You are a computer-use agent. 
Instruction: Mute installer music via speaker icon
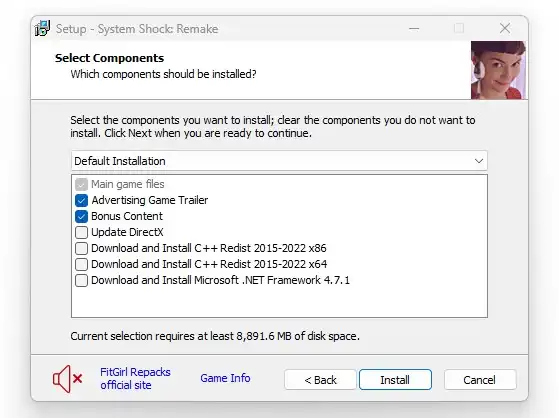[67, 379]
